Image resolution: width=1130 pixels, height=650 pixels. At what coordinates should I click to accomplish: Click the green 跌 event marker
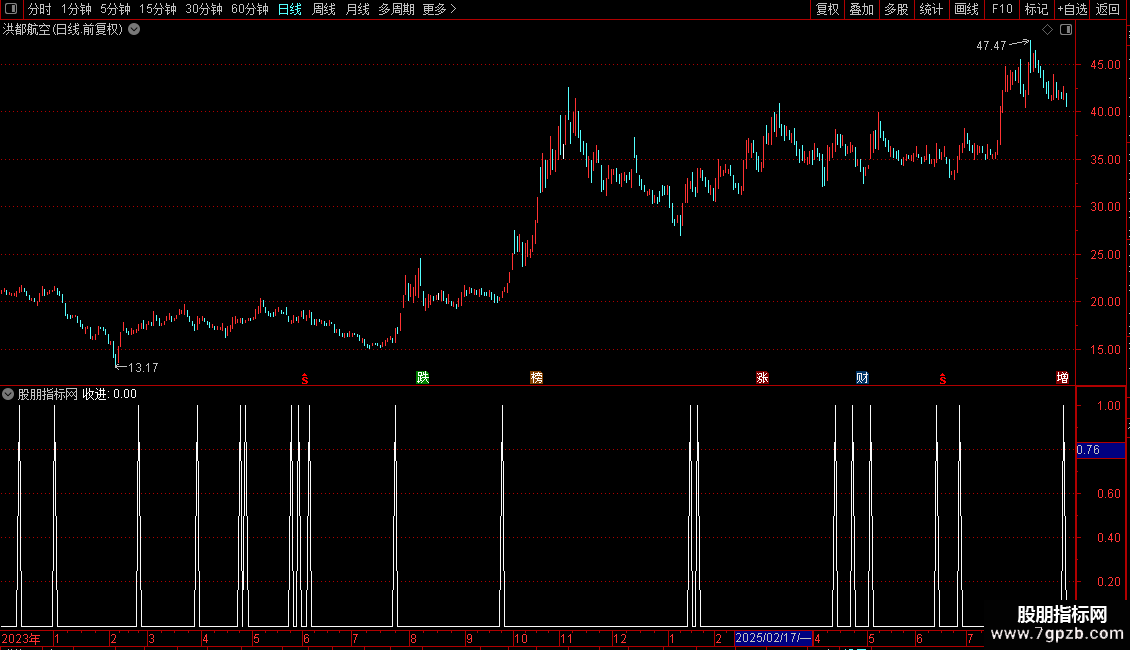click(423, 378)
